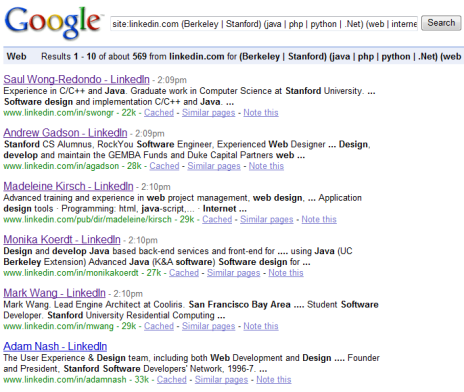Open Cached link for Saul Wong-Redondo

coord(159,113)
